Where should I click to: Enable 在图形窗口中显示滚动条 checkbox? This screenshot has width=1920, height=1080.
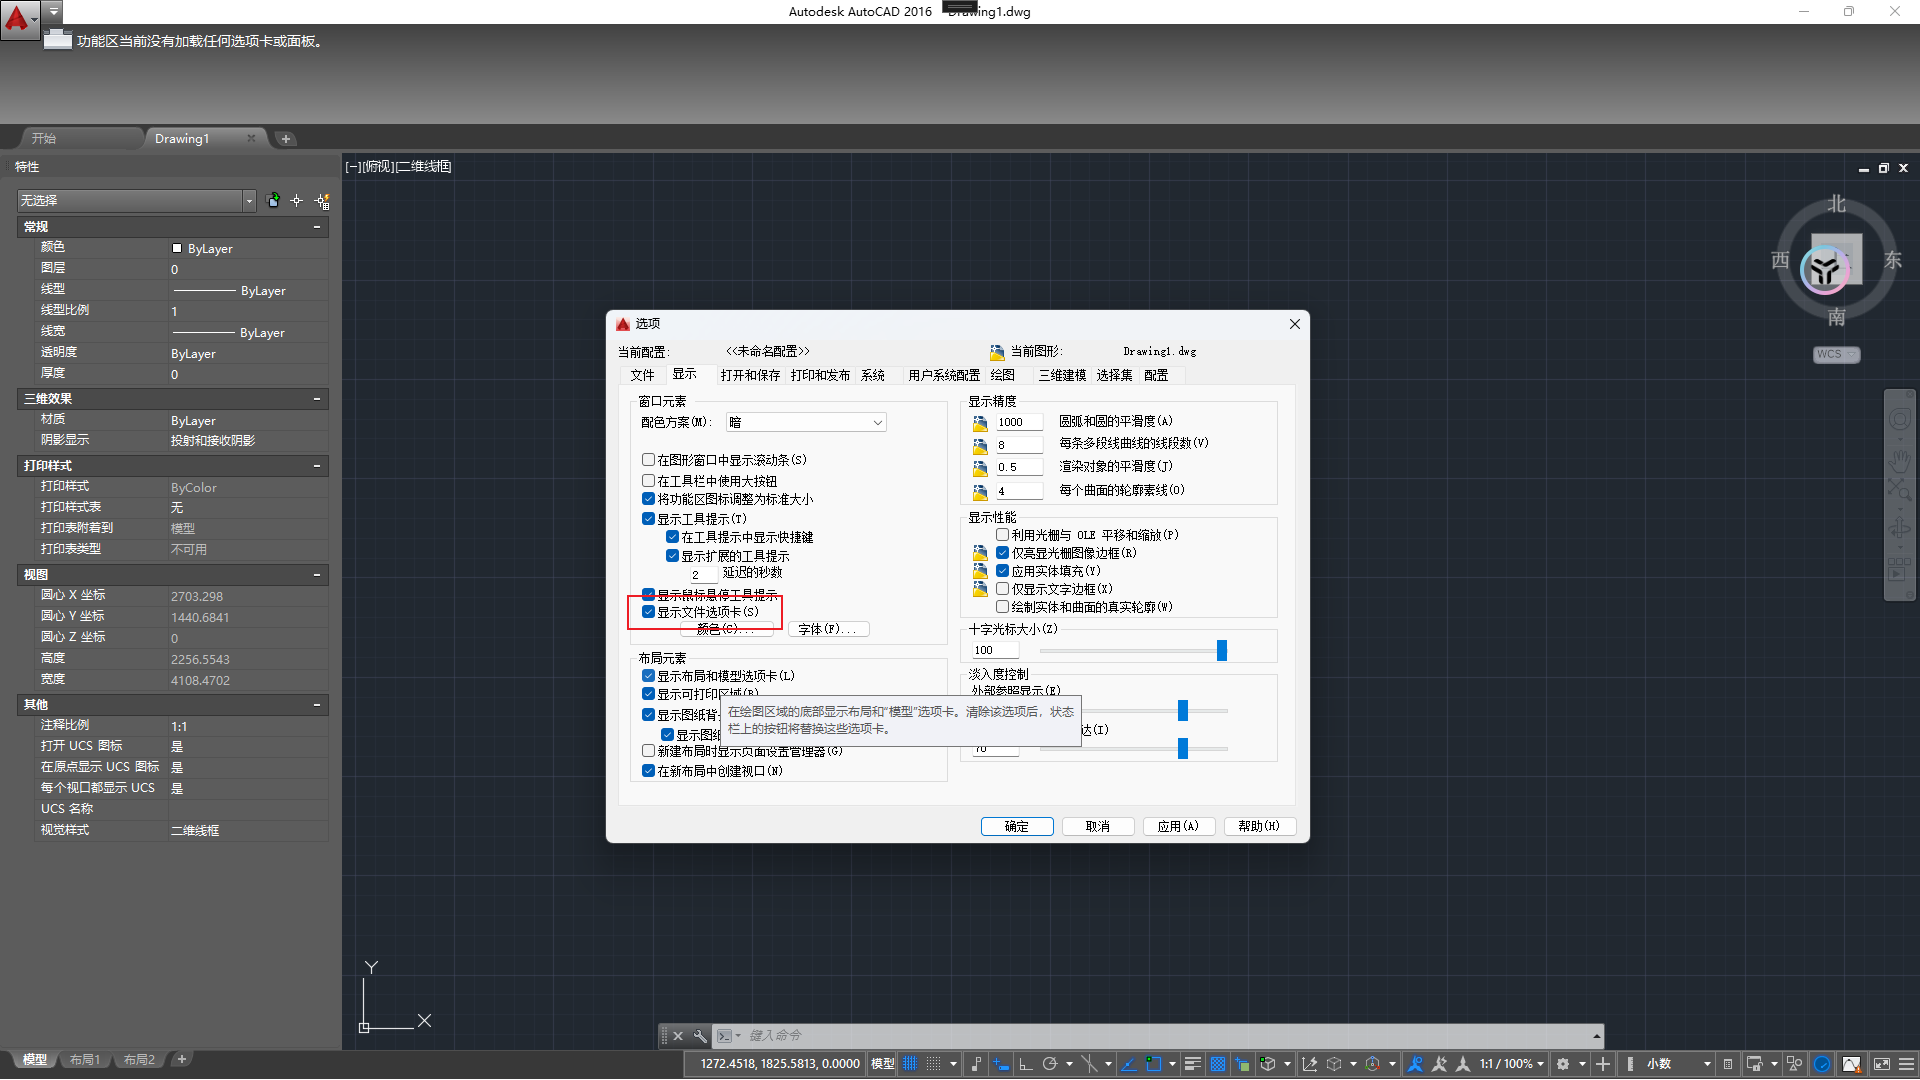(x=648, y=460)
